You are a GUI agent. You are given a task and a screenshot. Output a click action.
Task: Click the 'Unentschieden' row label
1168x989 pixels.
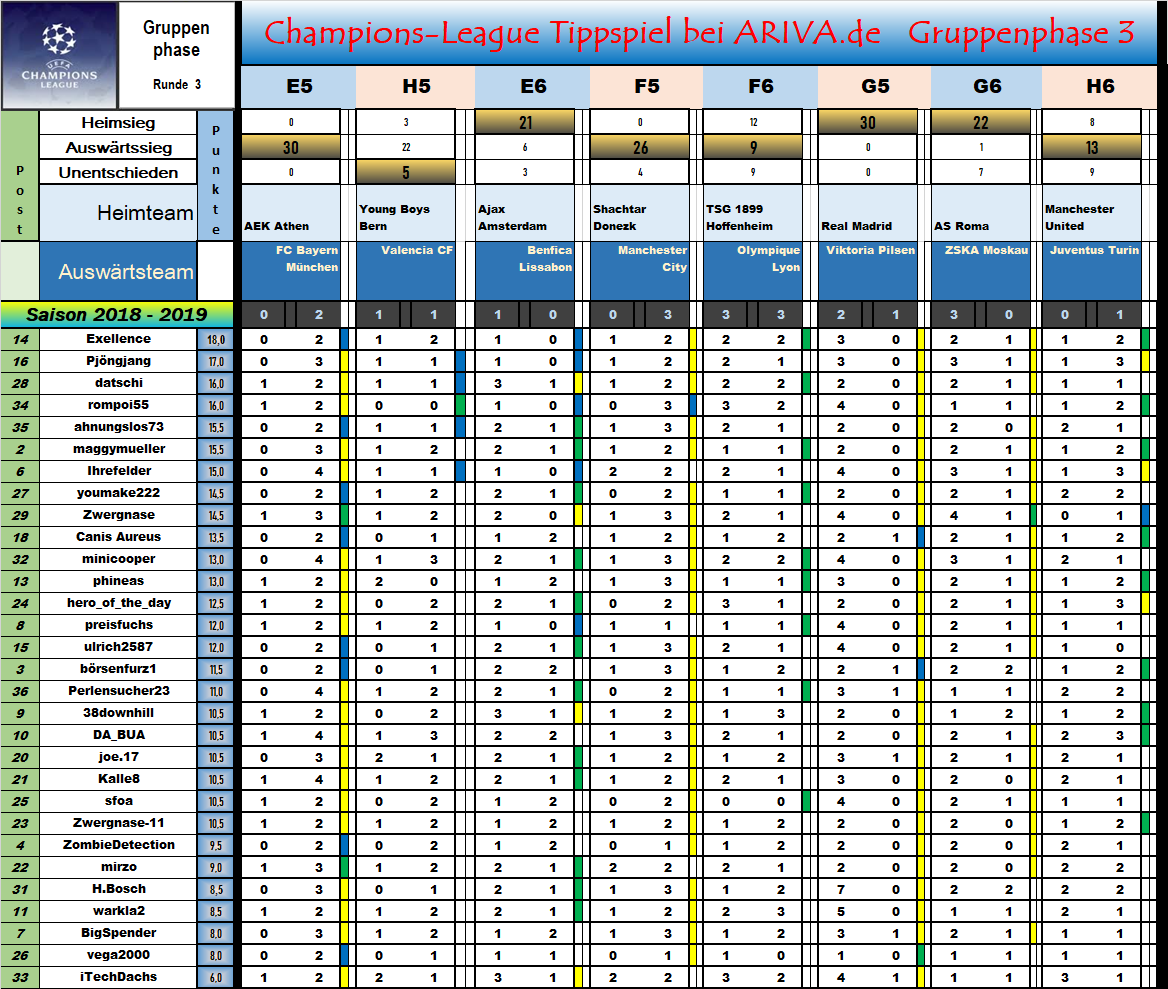[x=118, y=173]
